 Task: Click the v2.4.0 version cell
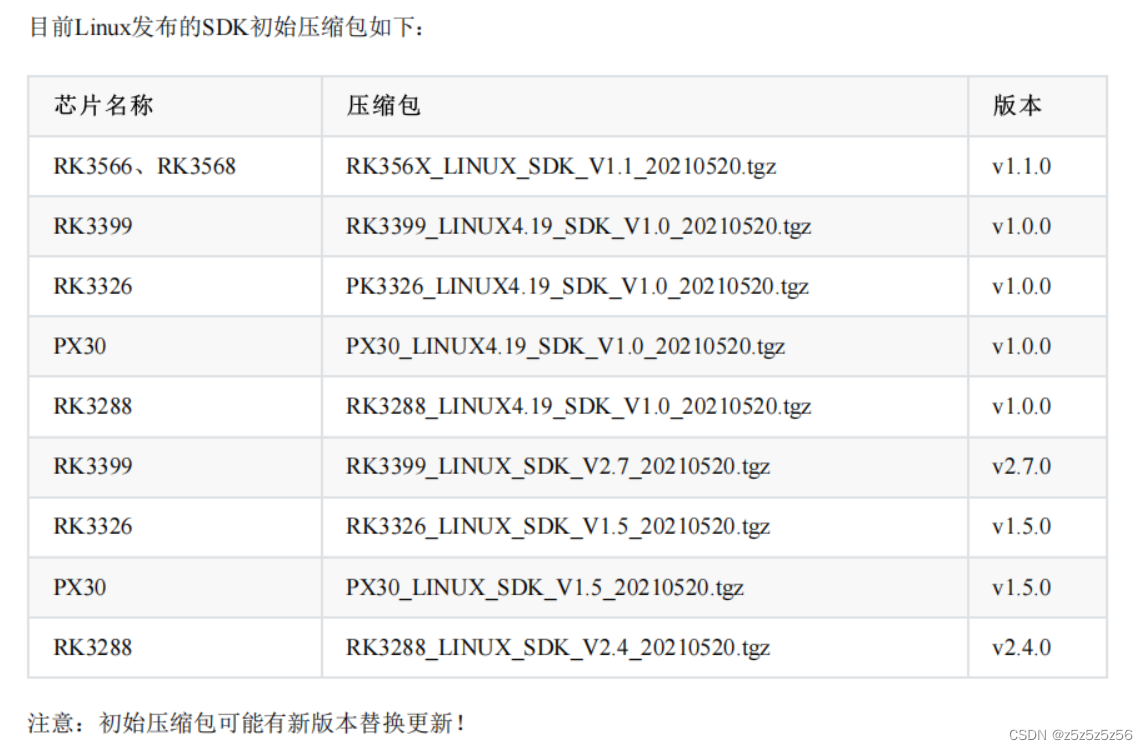[1021, 647]
